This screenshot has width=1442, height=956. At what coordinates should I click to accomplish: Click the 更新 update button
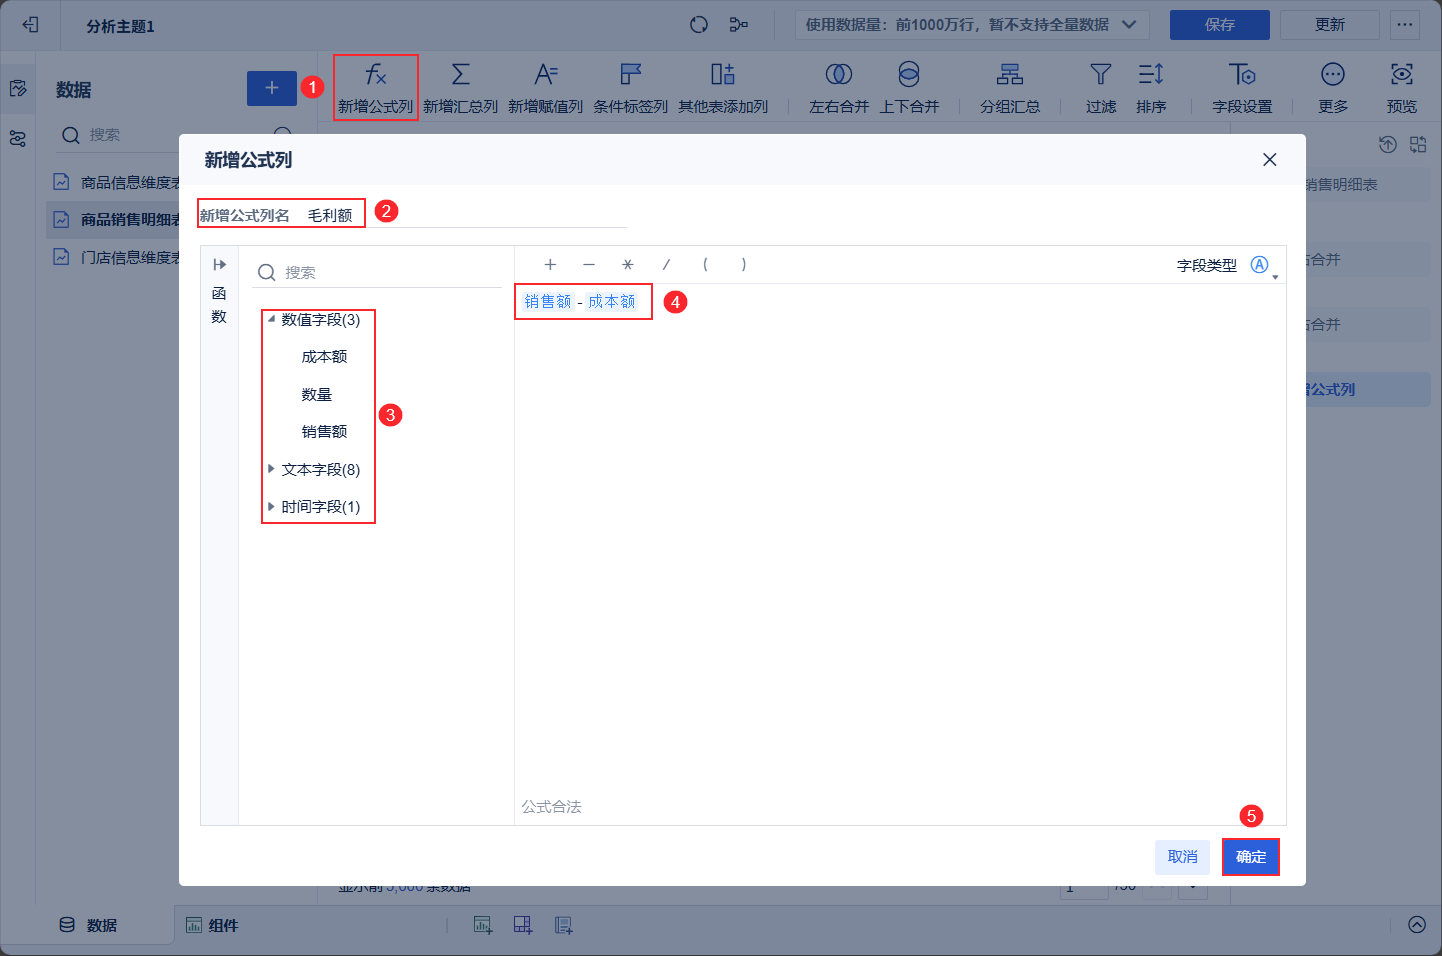[x=1330, y=25]
